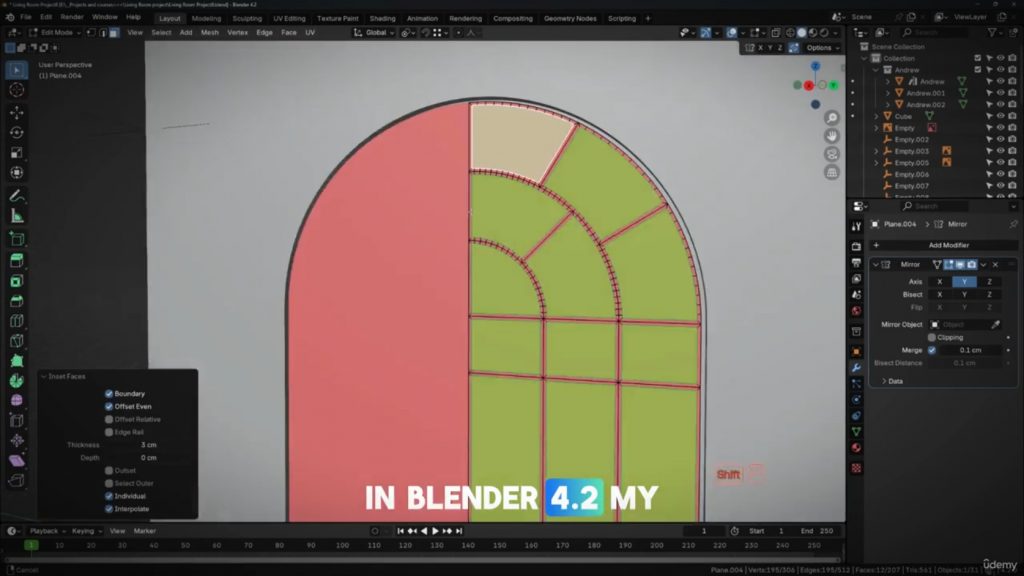Select the Inset Faces tool
1024x576 pixels.
[17, 281]
